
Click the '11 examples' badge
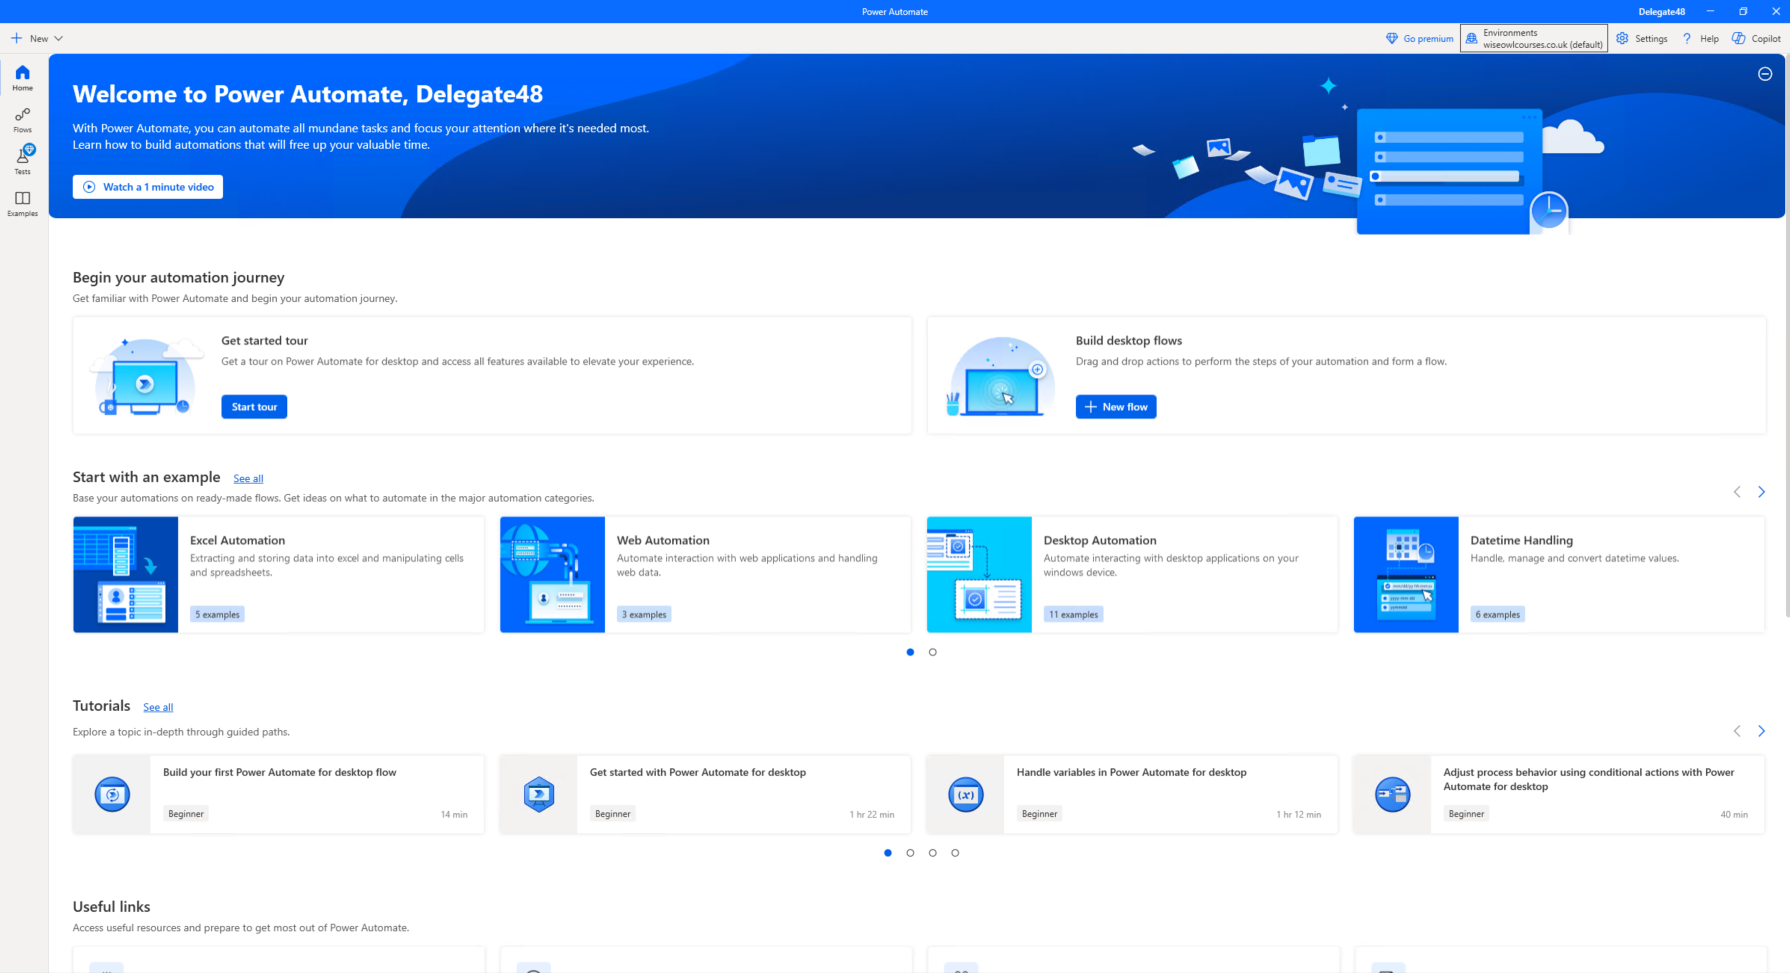click(1073, 614)
